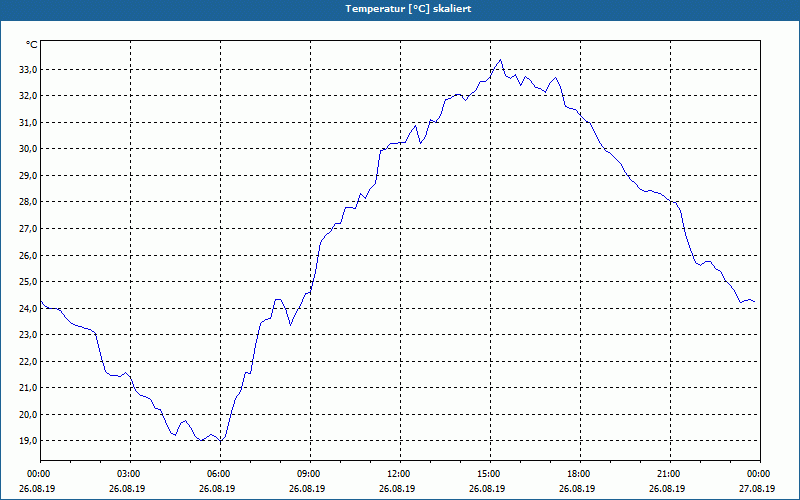Pick the 26,0 temperature tick label
This screenshot has width=800, height=500.
point(28,255)
